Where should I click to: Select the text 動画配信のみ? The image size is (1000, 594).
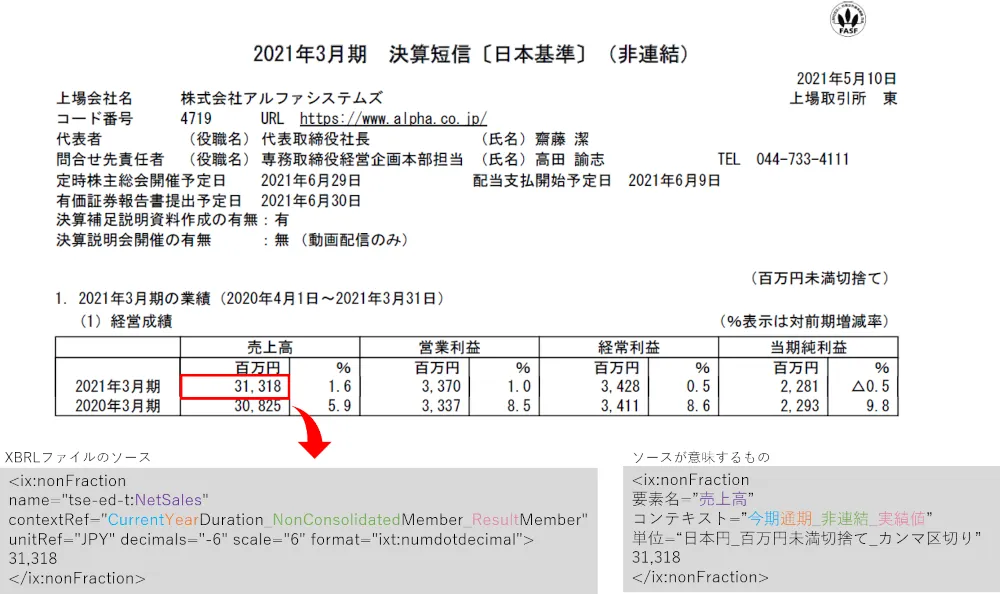355,240
